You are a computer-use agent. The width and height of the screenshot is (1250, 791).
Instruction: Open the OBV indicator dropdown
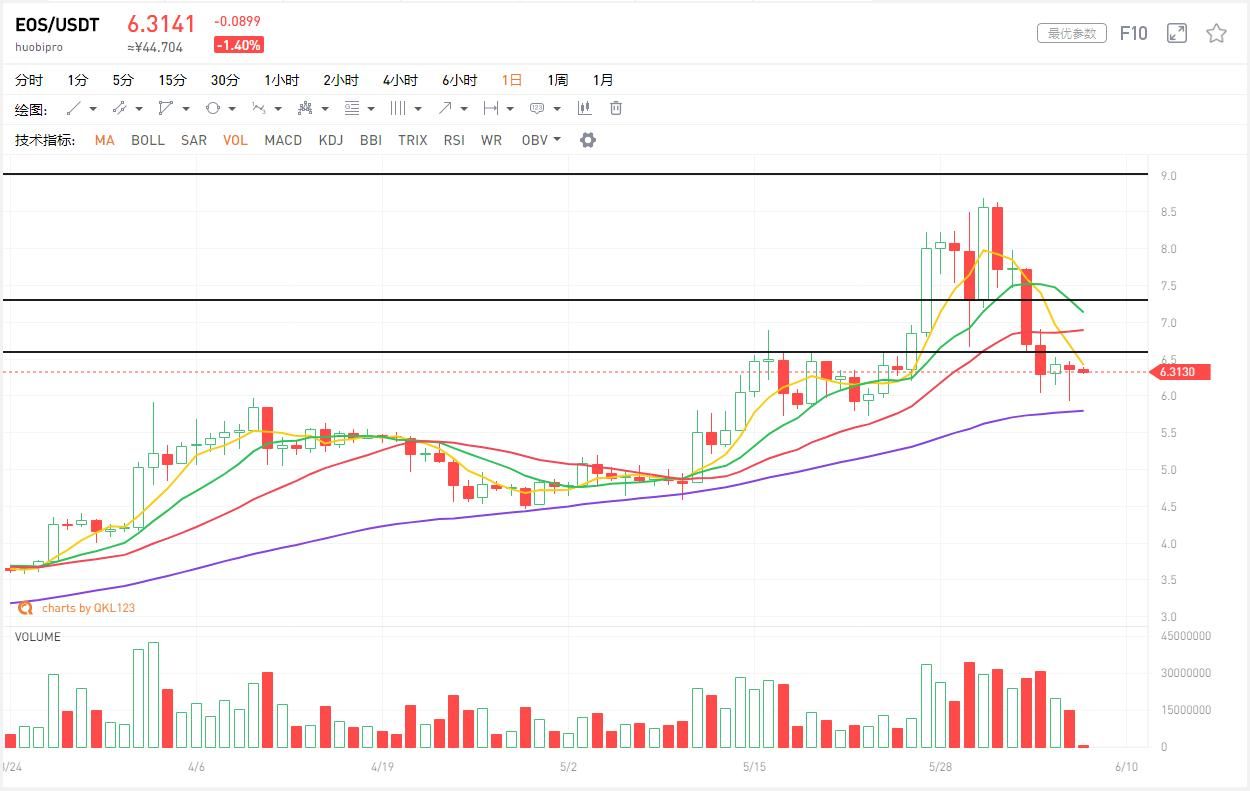(x=541, y=140)
